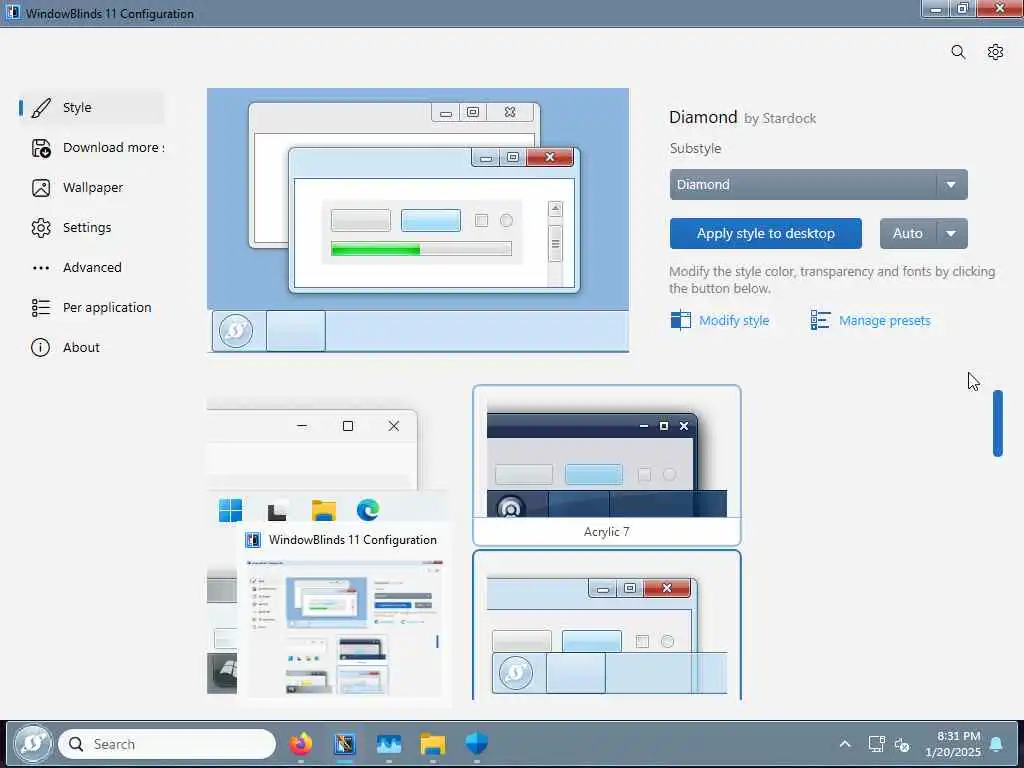This screenshot has width=1024, height=768.
Task: Open the Per application section
Action: (91, 308)
